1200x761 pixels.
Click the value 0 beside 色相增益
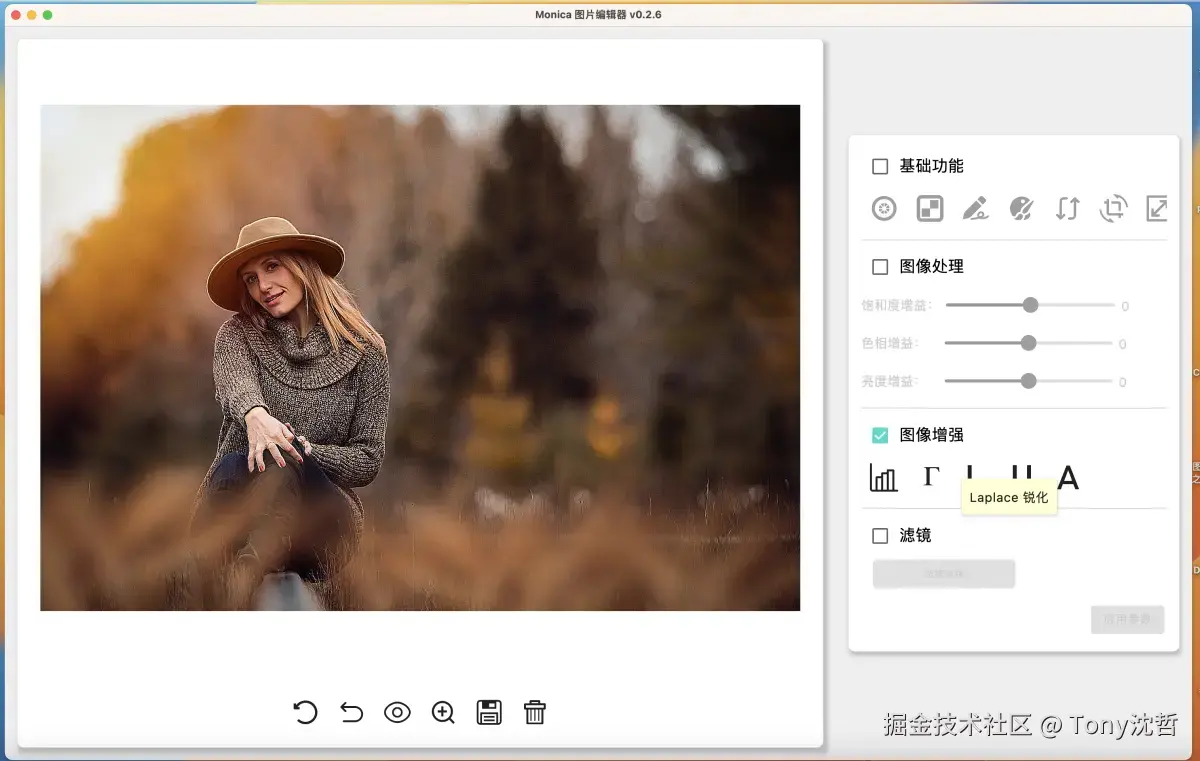[1123, 344]
